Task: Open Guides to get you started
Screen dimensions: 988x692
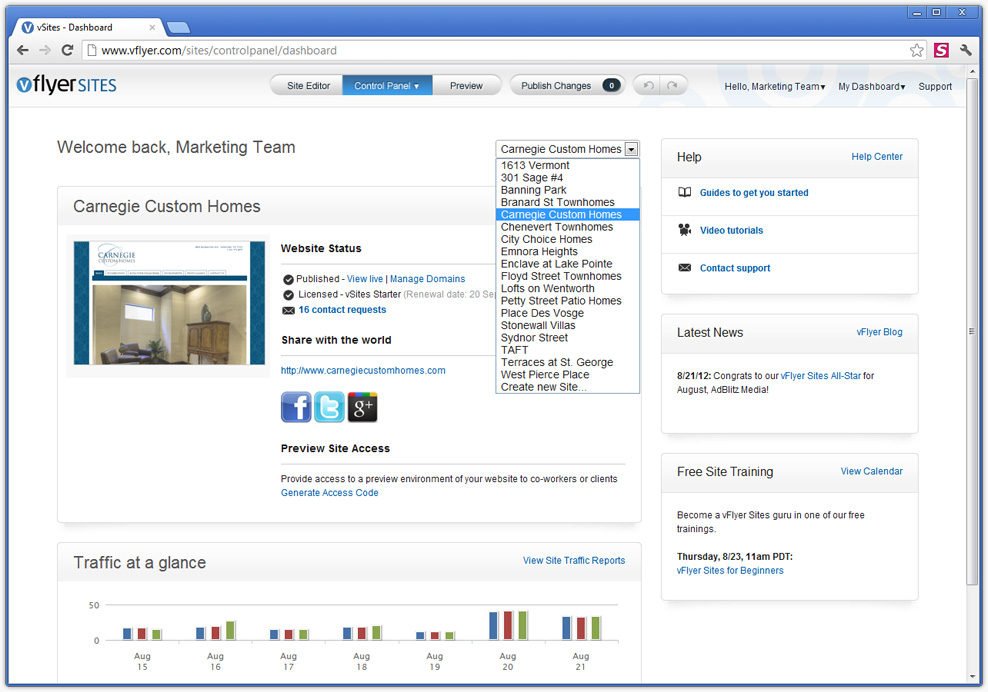Action: point(754,193)
